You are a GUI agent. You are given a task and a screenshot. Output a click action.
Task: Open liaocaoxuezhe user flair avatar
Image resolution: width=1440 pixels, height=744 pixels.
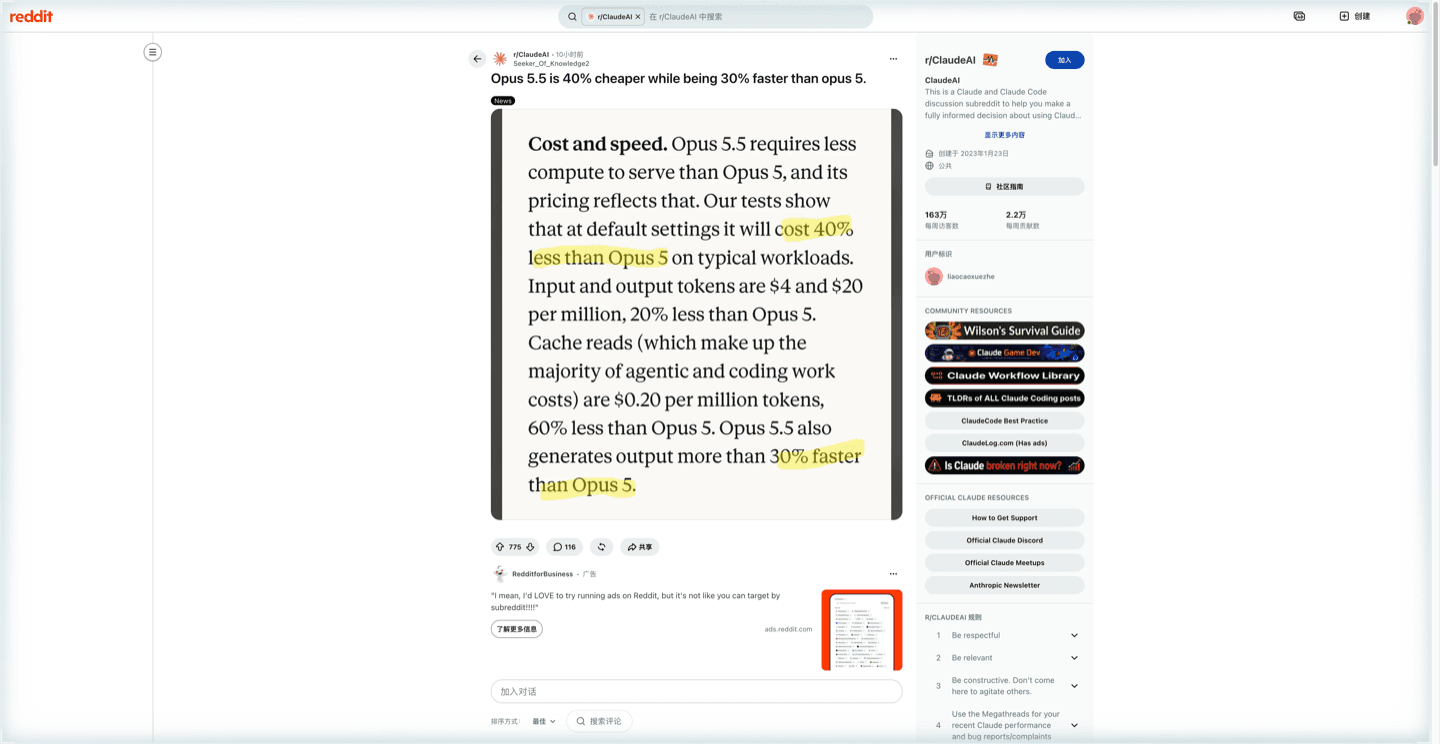pos(934,276)
